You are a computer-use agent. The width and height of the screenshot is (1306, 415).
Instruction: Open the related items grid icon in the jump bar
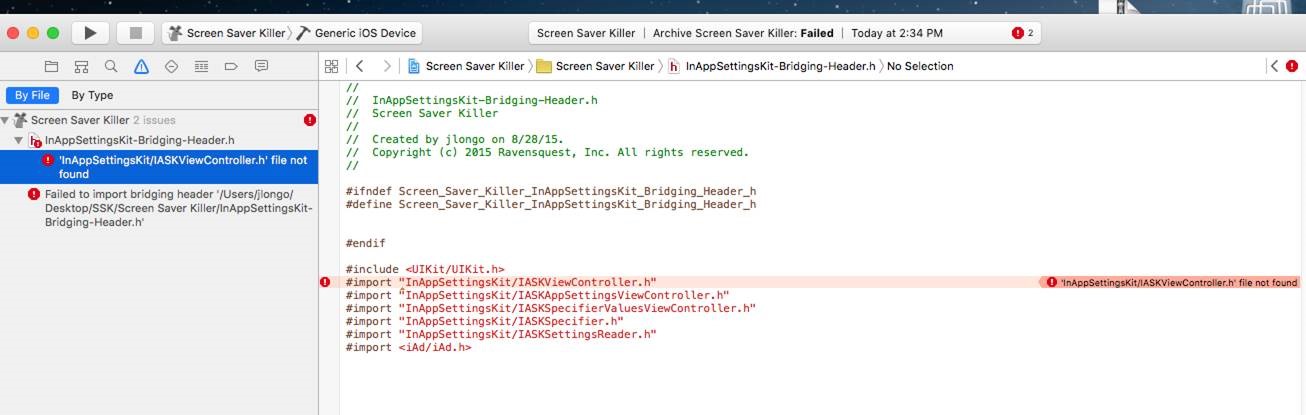(332, 66)
